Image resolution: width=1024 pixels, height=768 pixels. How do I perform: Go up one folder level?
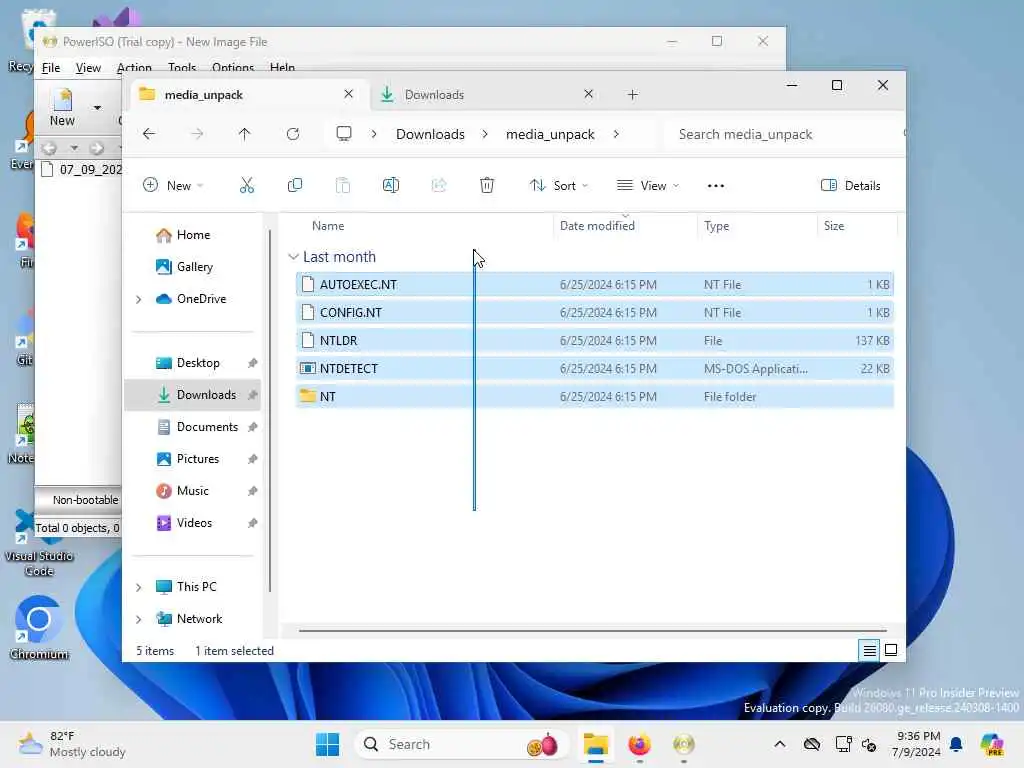tap(244, 134)
